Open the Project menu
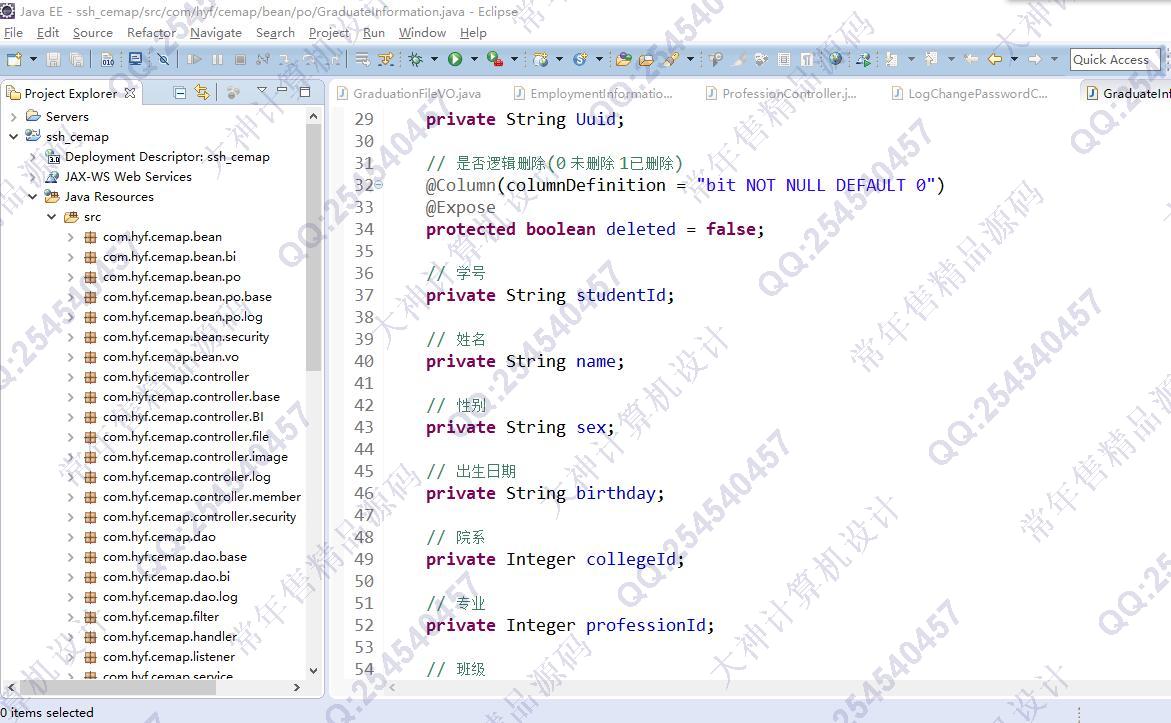This screenshot has width=1171, height=723. click(x=329, y=33)
